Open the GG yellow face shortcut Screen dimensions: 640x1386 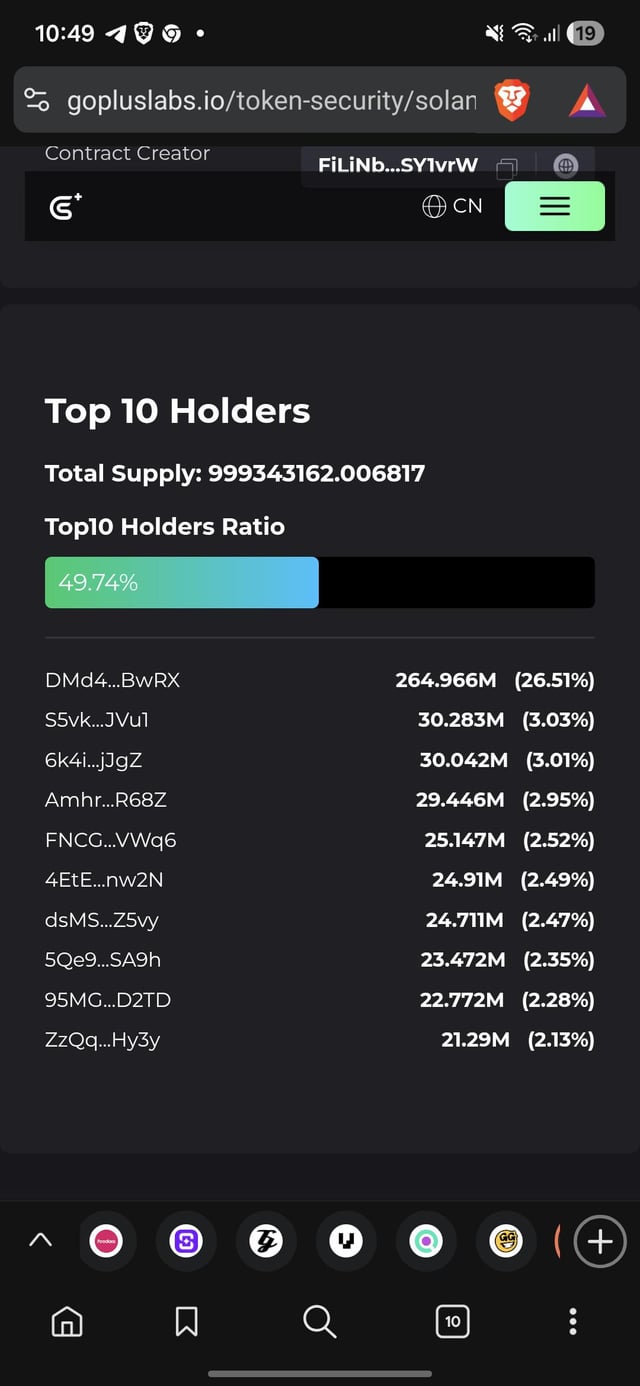point(506,1241)
